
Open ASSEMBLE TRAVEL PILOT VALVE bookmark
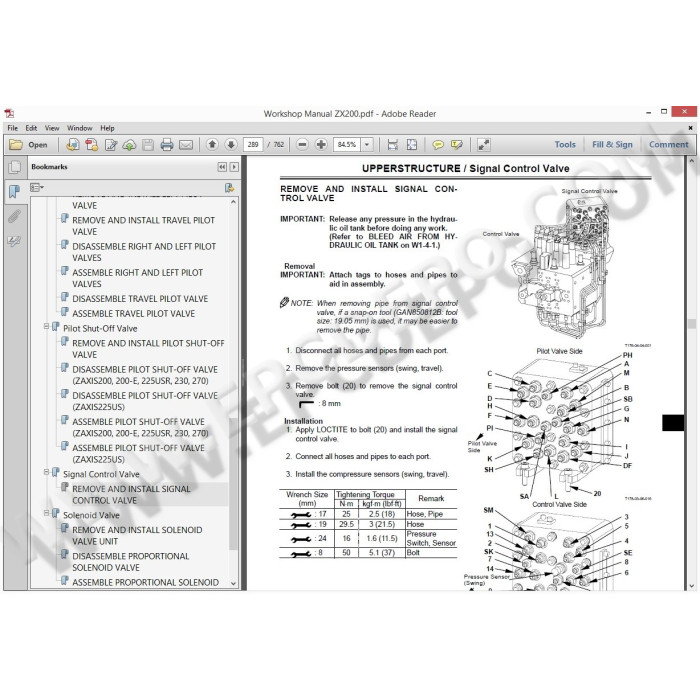tap(133, 314)
